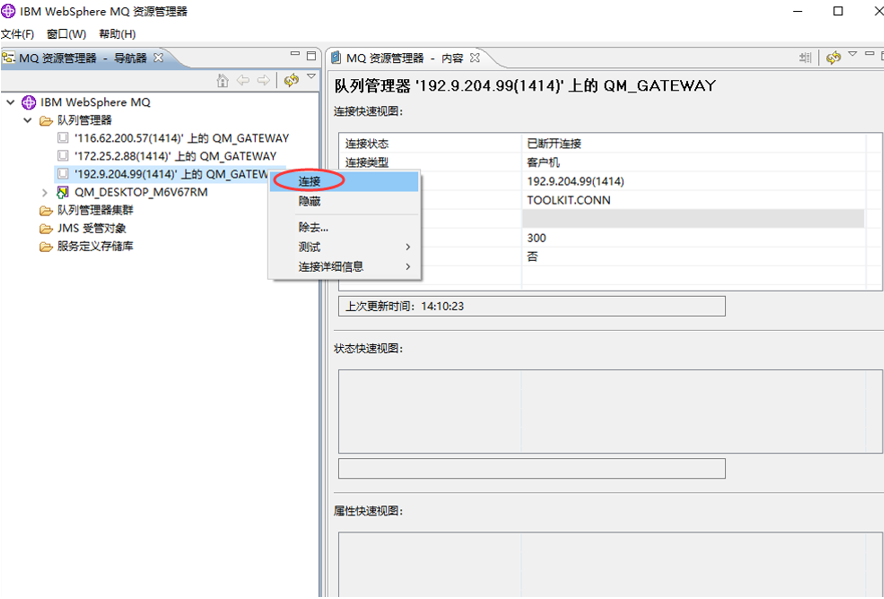Collapse the IBM WebSphere MQ tree node
This screenshot has height=599, width=884.
point(11,102)
